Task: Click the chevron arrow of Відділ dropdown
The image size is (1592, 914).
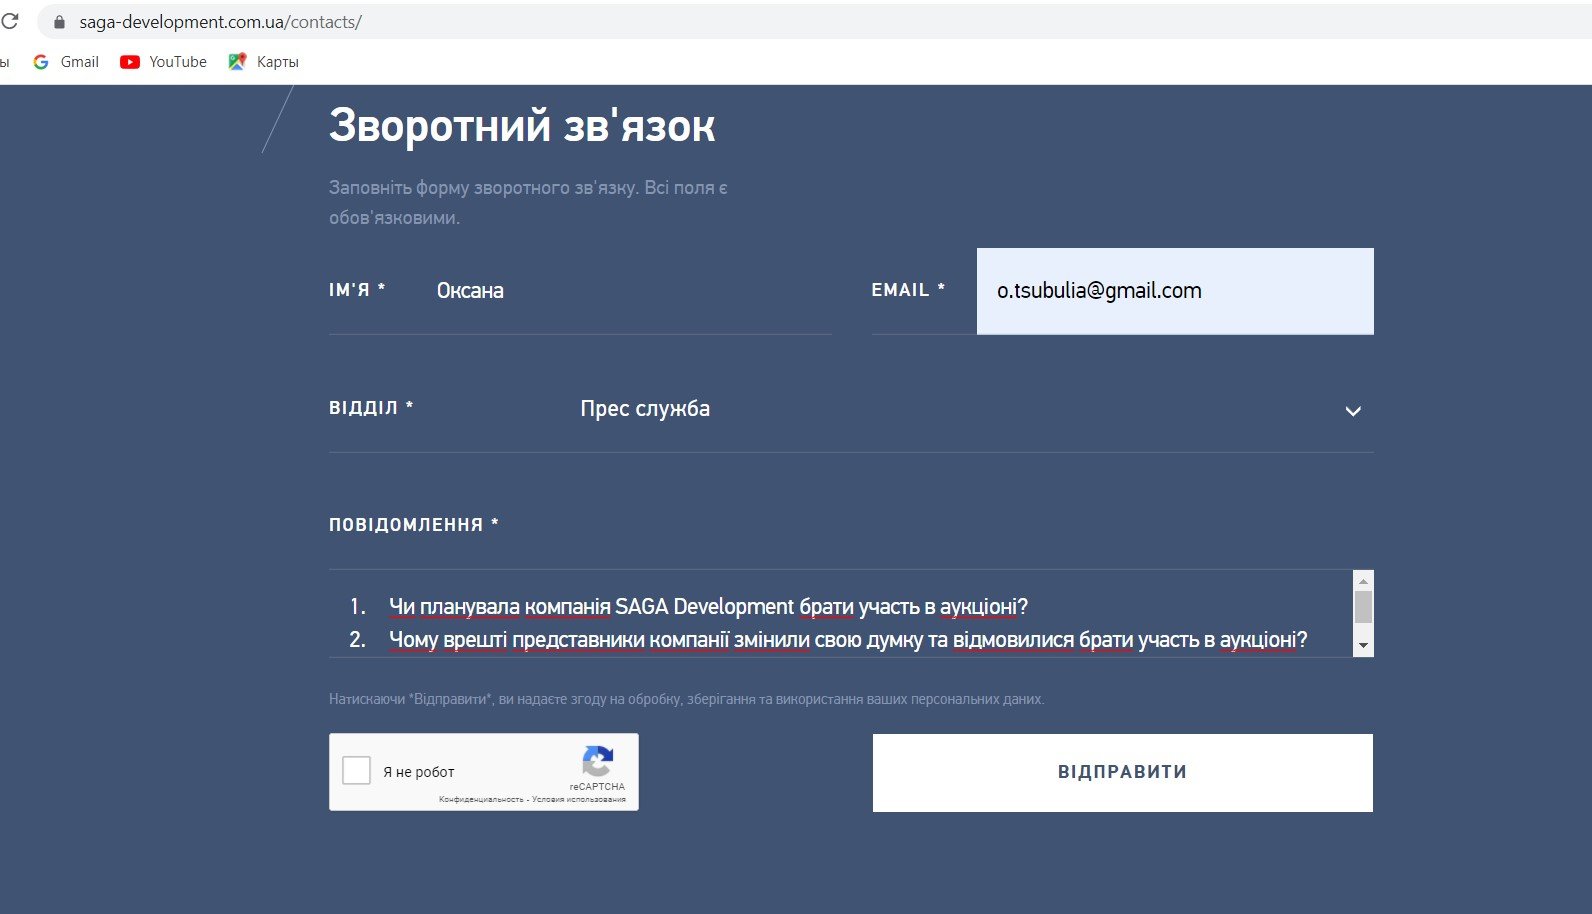Action: (x=1353, y=411)
